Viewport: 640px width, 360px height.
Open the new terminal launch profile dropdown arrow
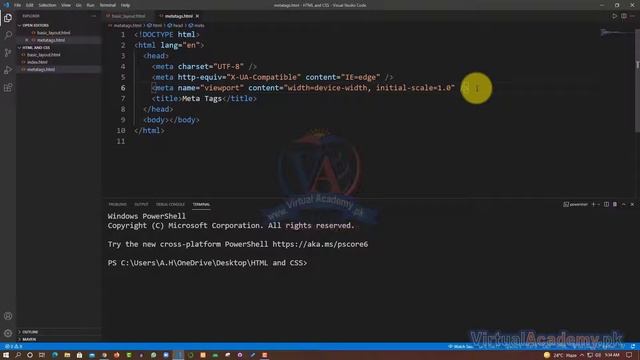click(598, 204)
